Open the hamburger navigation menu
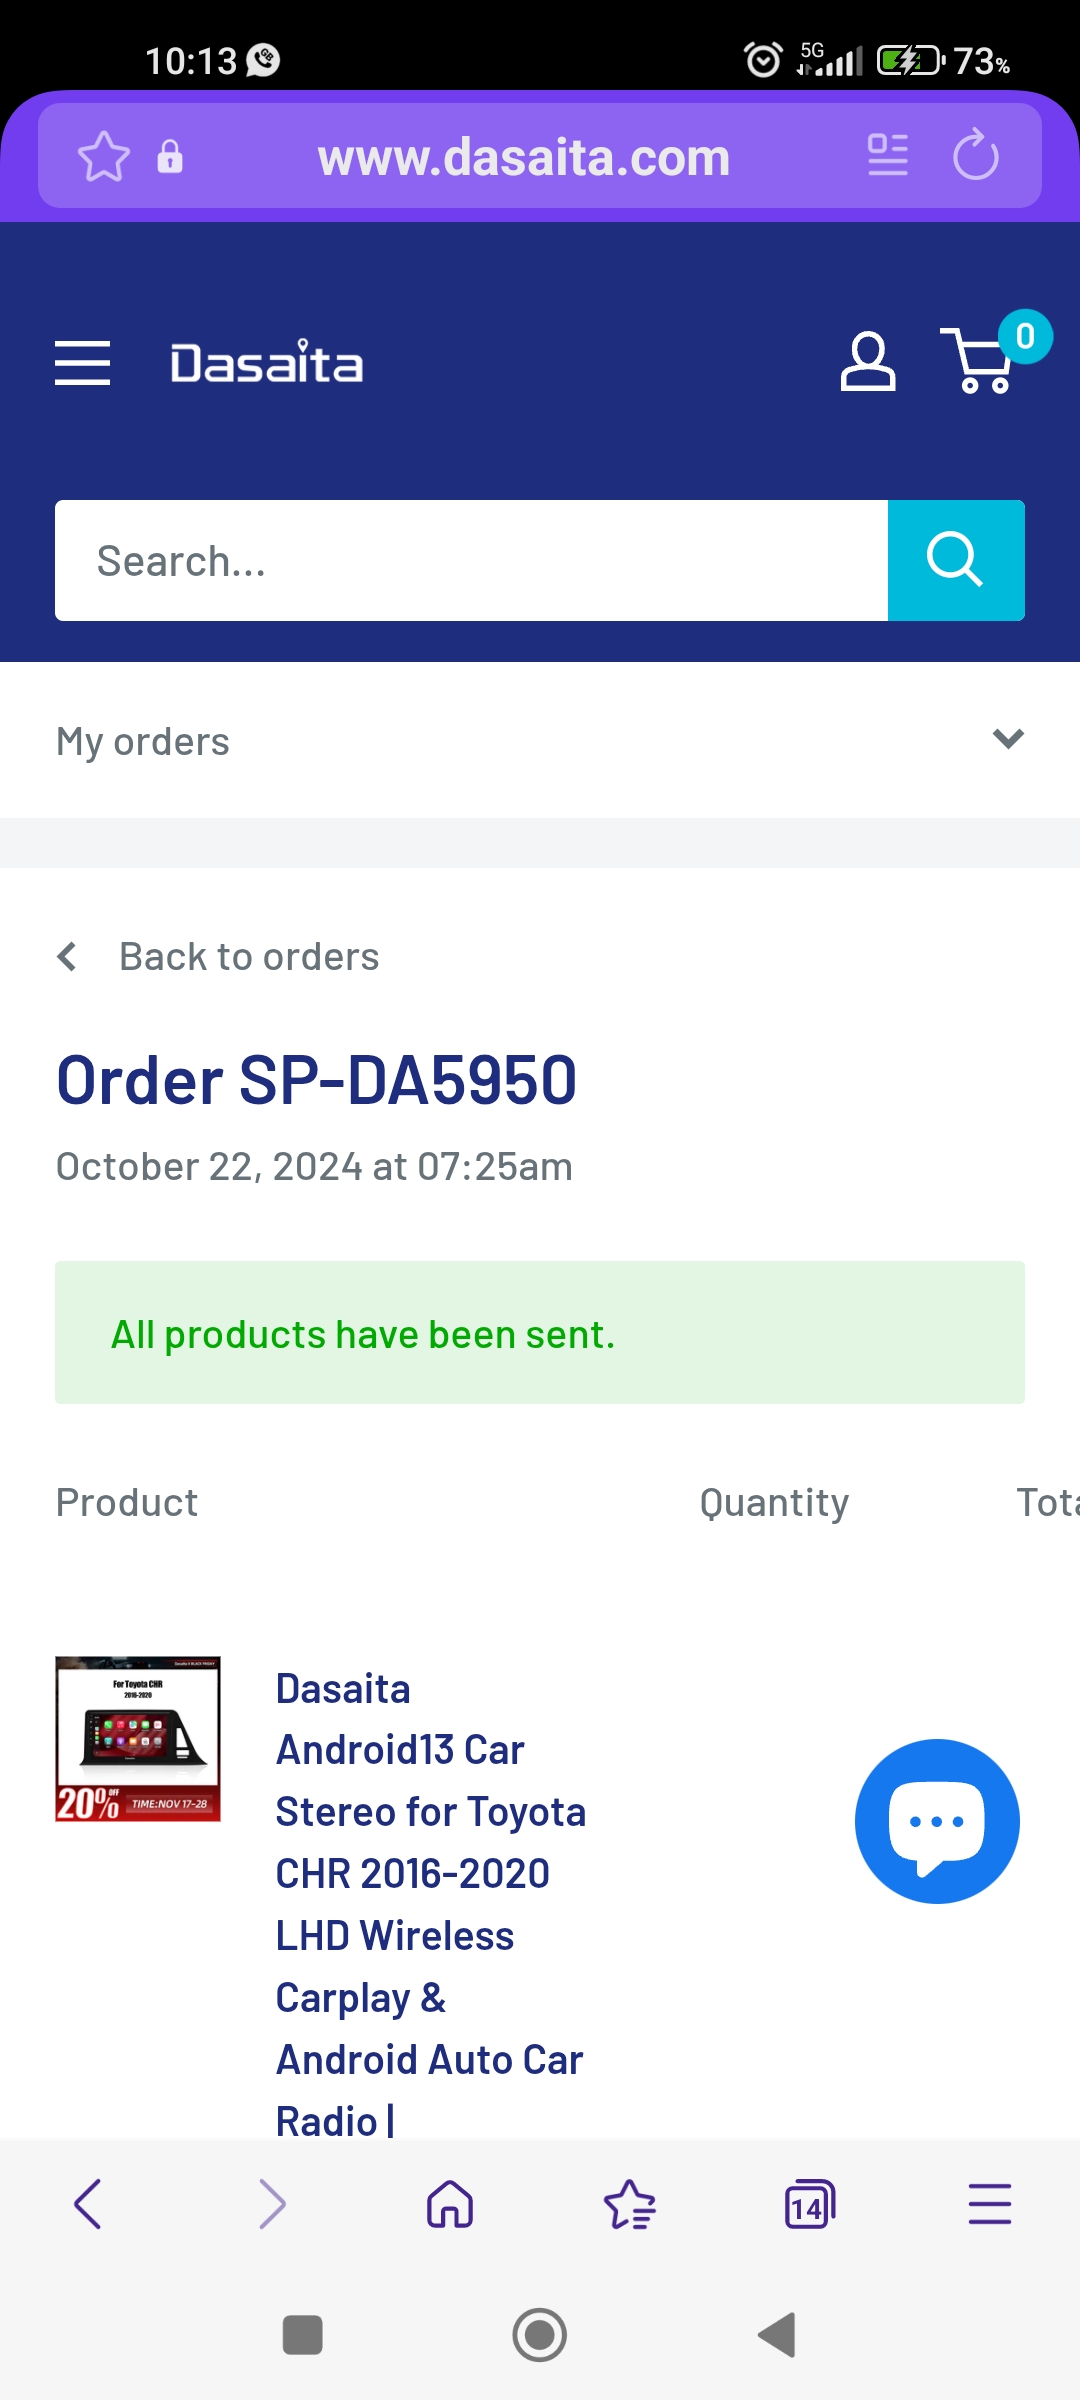 pos(83,362)
